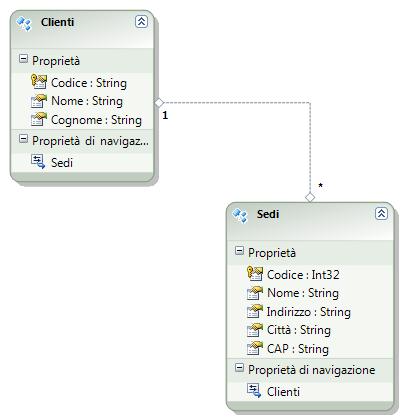
Task: Select the key icon beside Codice : Int32
Action: click(x=255, y=274)
